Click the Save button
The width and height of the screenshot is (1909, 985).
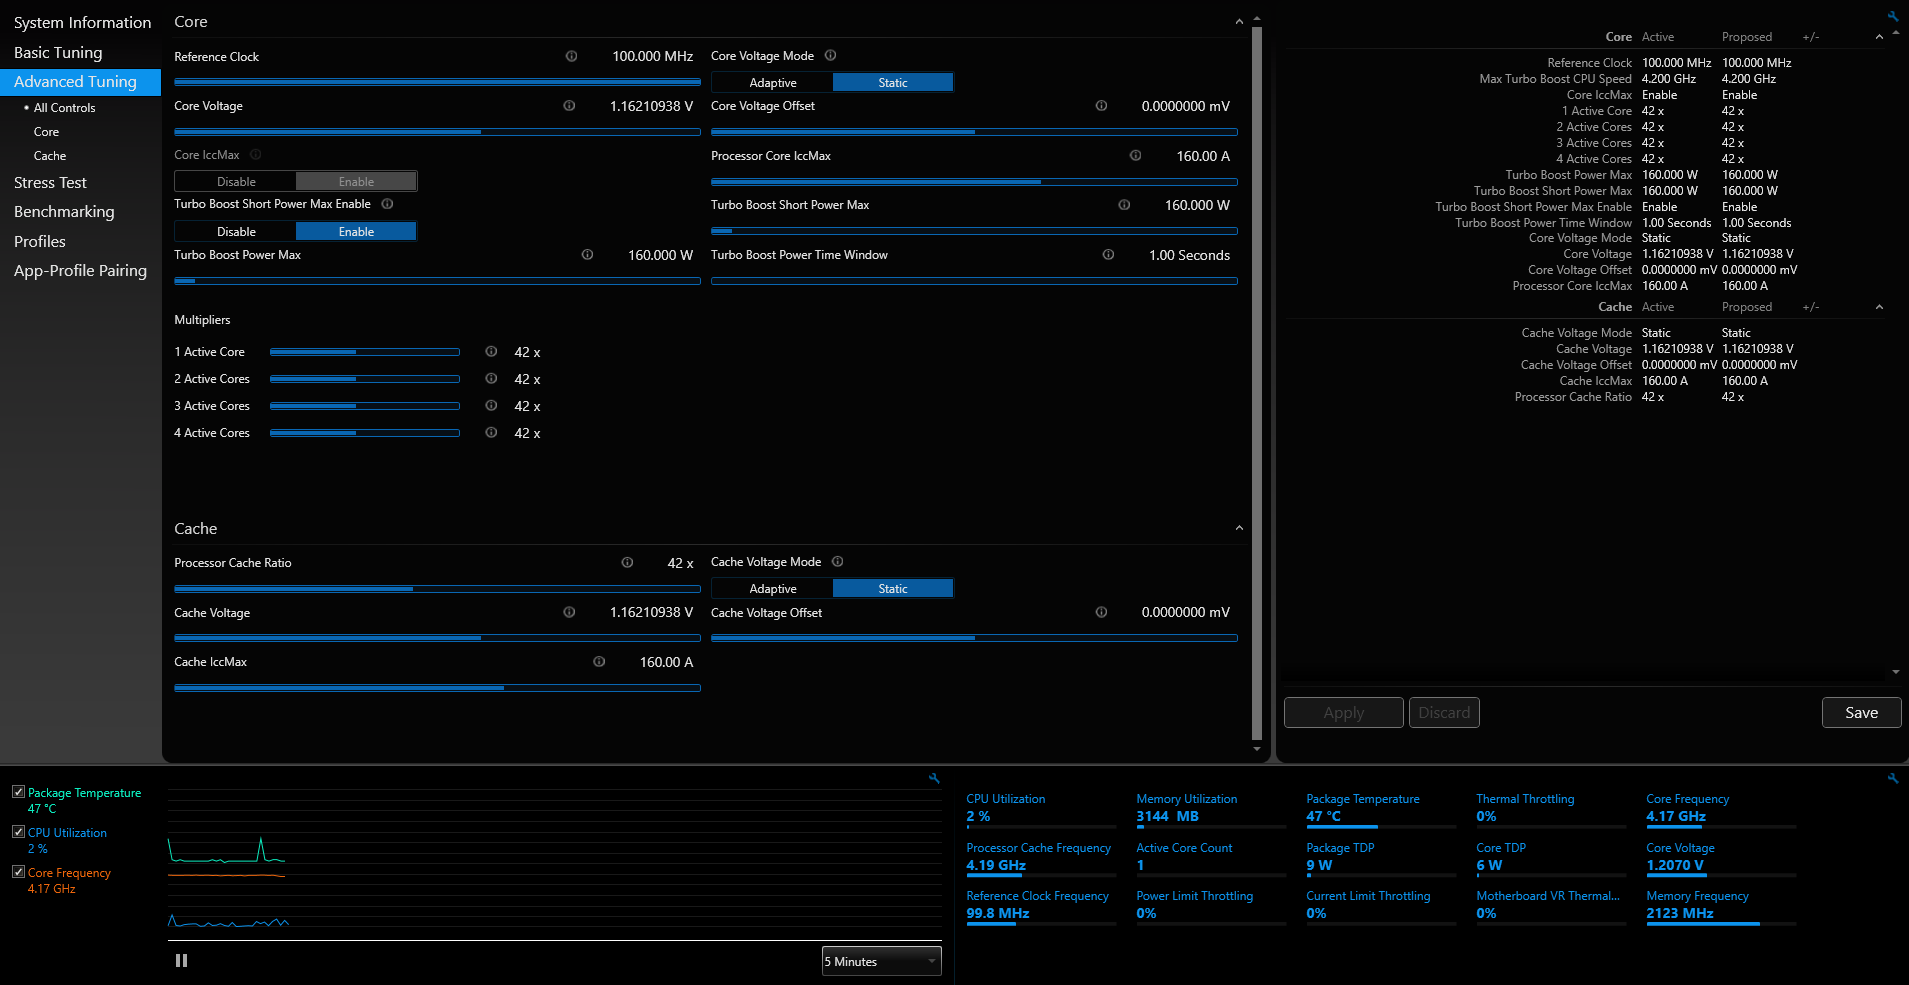pyautogui.click(x=1861, y=712)
